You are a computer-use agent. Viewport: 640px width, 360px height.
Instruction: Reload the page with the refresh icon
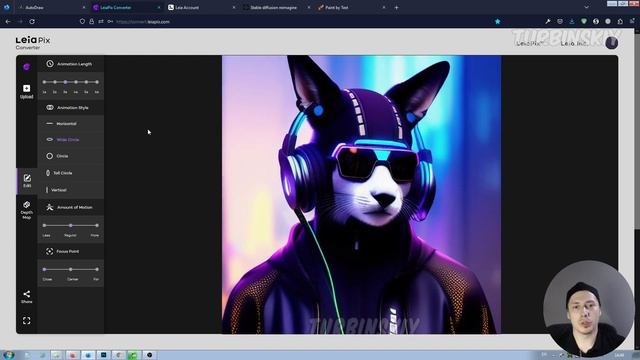pos(32,22)
